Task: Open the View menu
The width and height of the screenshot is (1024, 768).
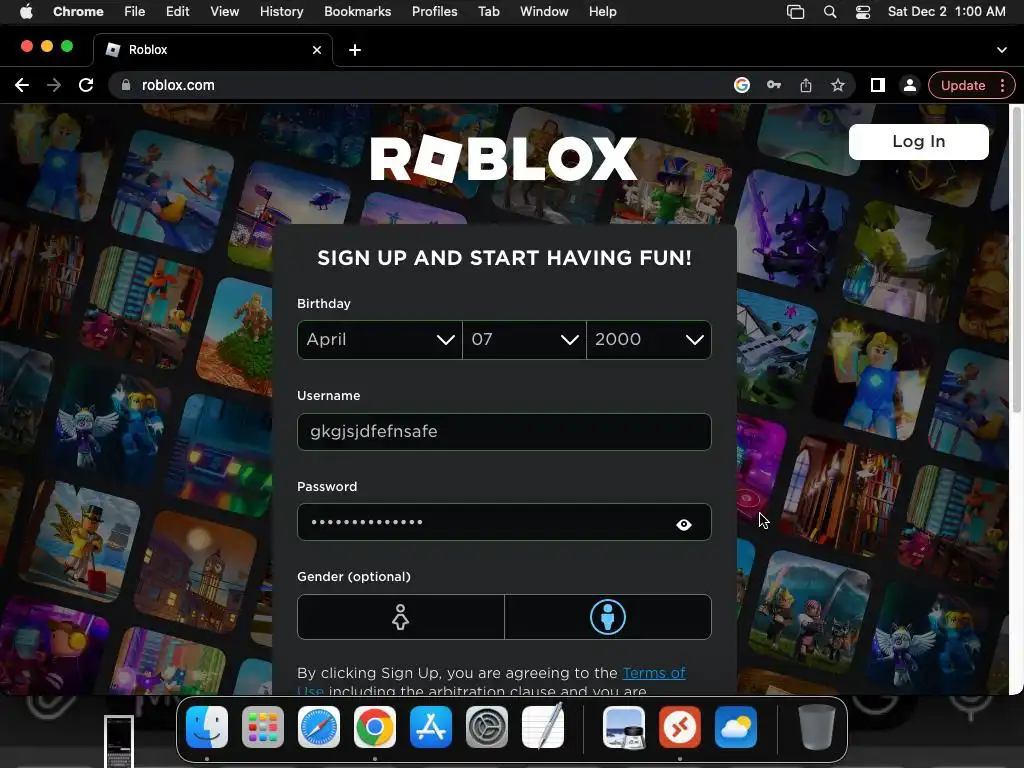Action: [x=225, y=12]
